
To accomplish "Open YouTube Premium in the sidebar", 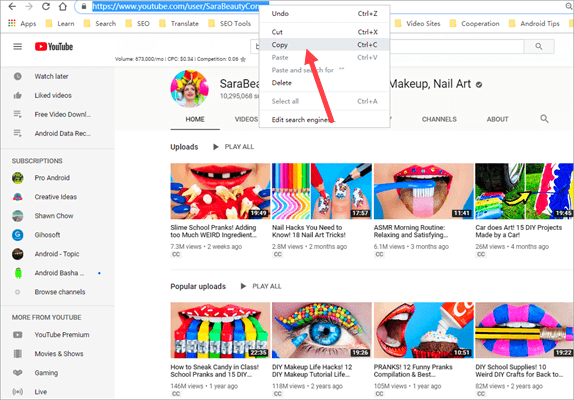I will click(x=62, y=334).
